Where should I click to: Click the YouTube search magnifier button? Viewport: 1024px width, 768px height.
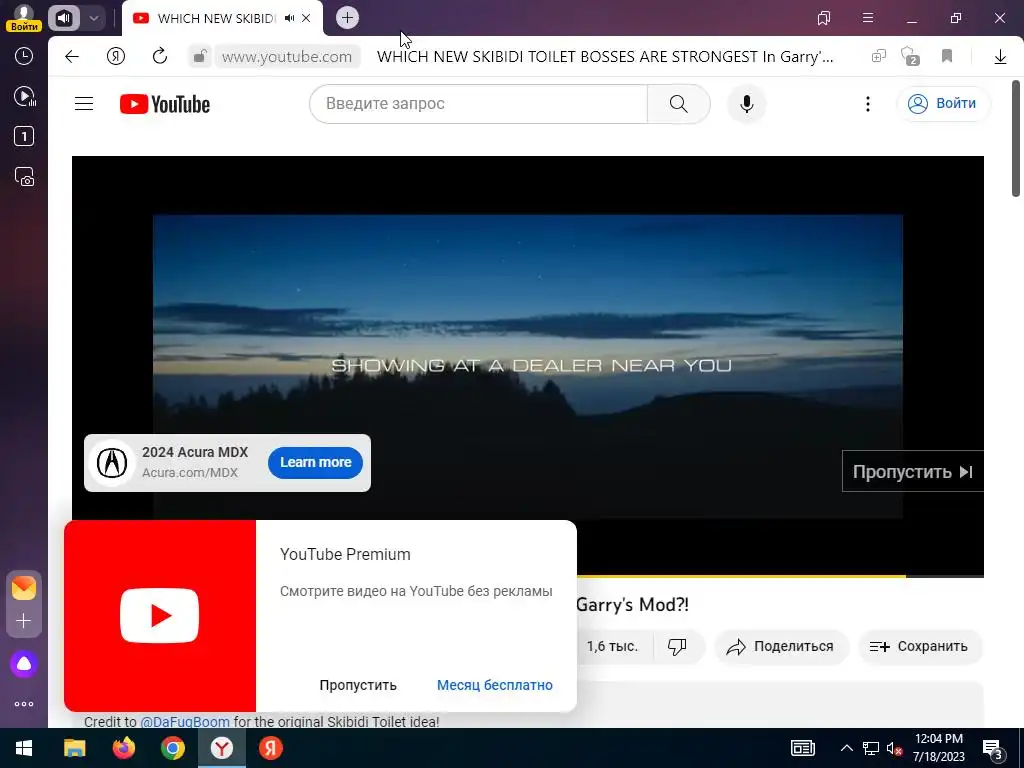(x=679, y=104)
